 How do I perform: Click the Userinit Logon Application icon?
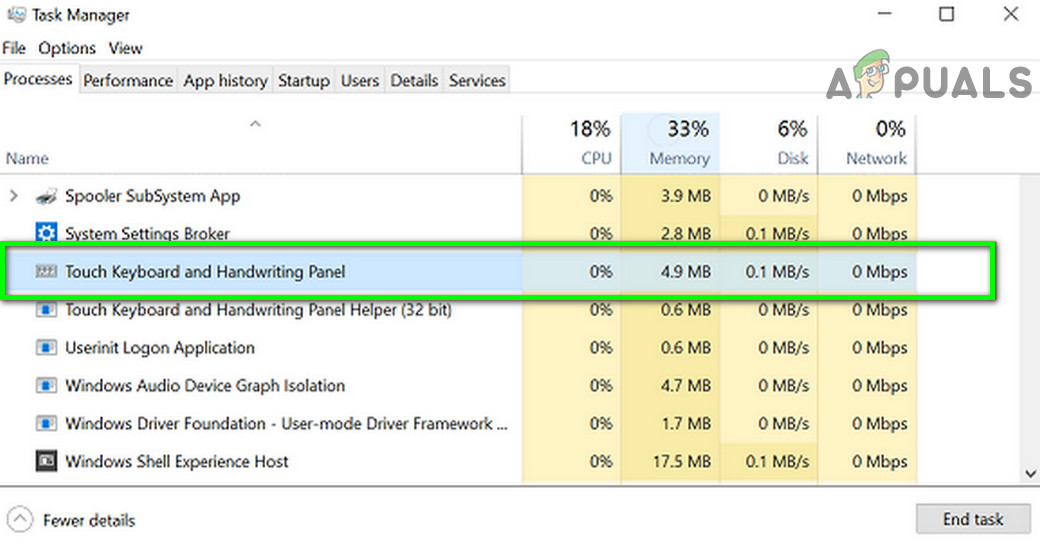click(46, 348)
